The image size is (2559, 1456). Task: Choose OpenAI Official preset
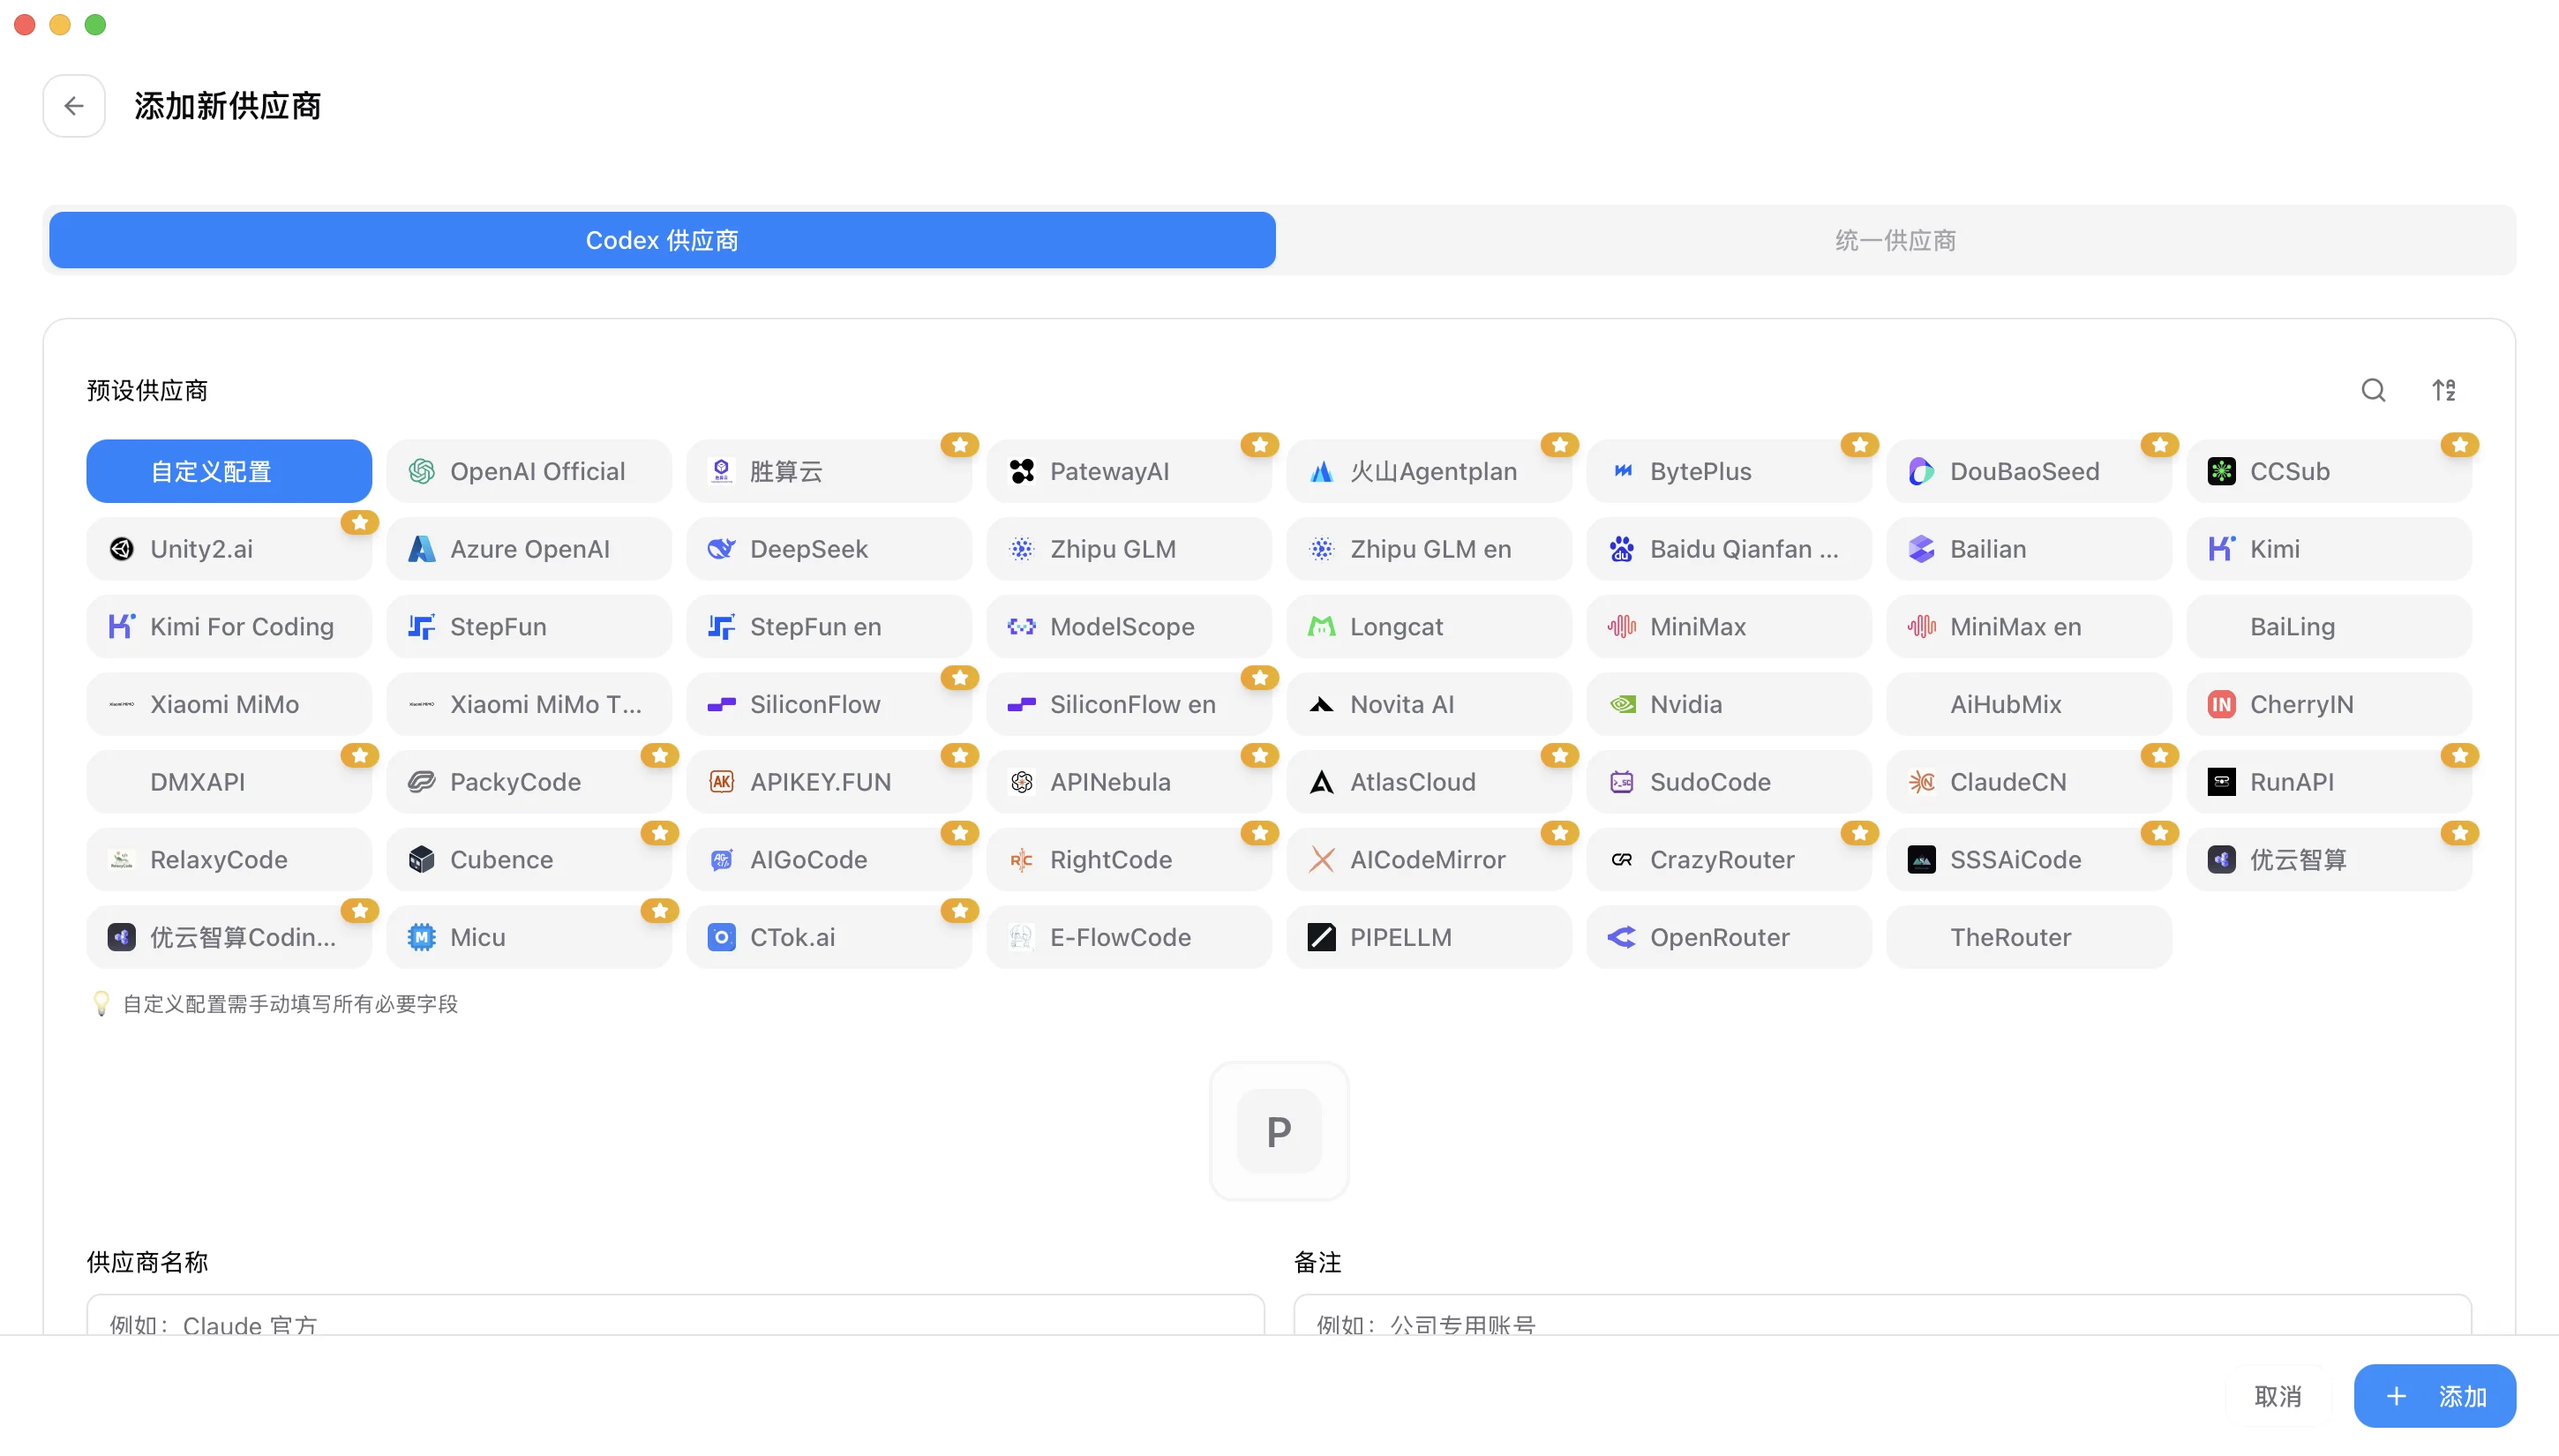coord(529,471)
